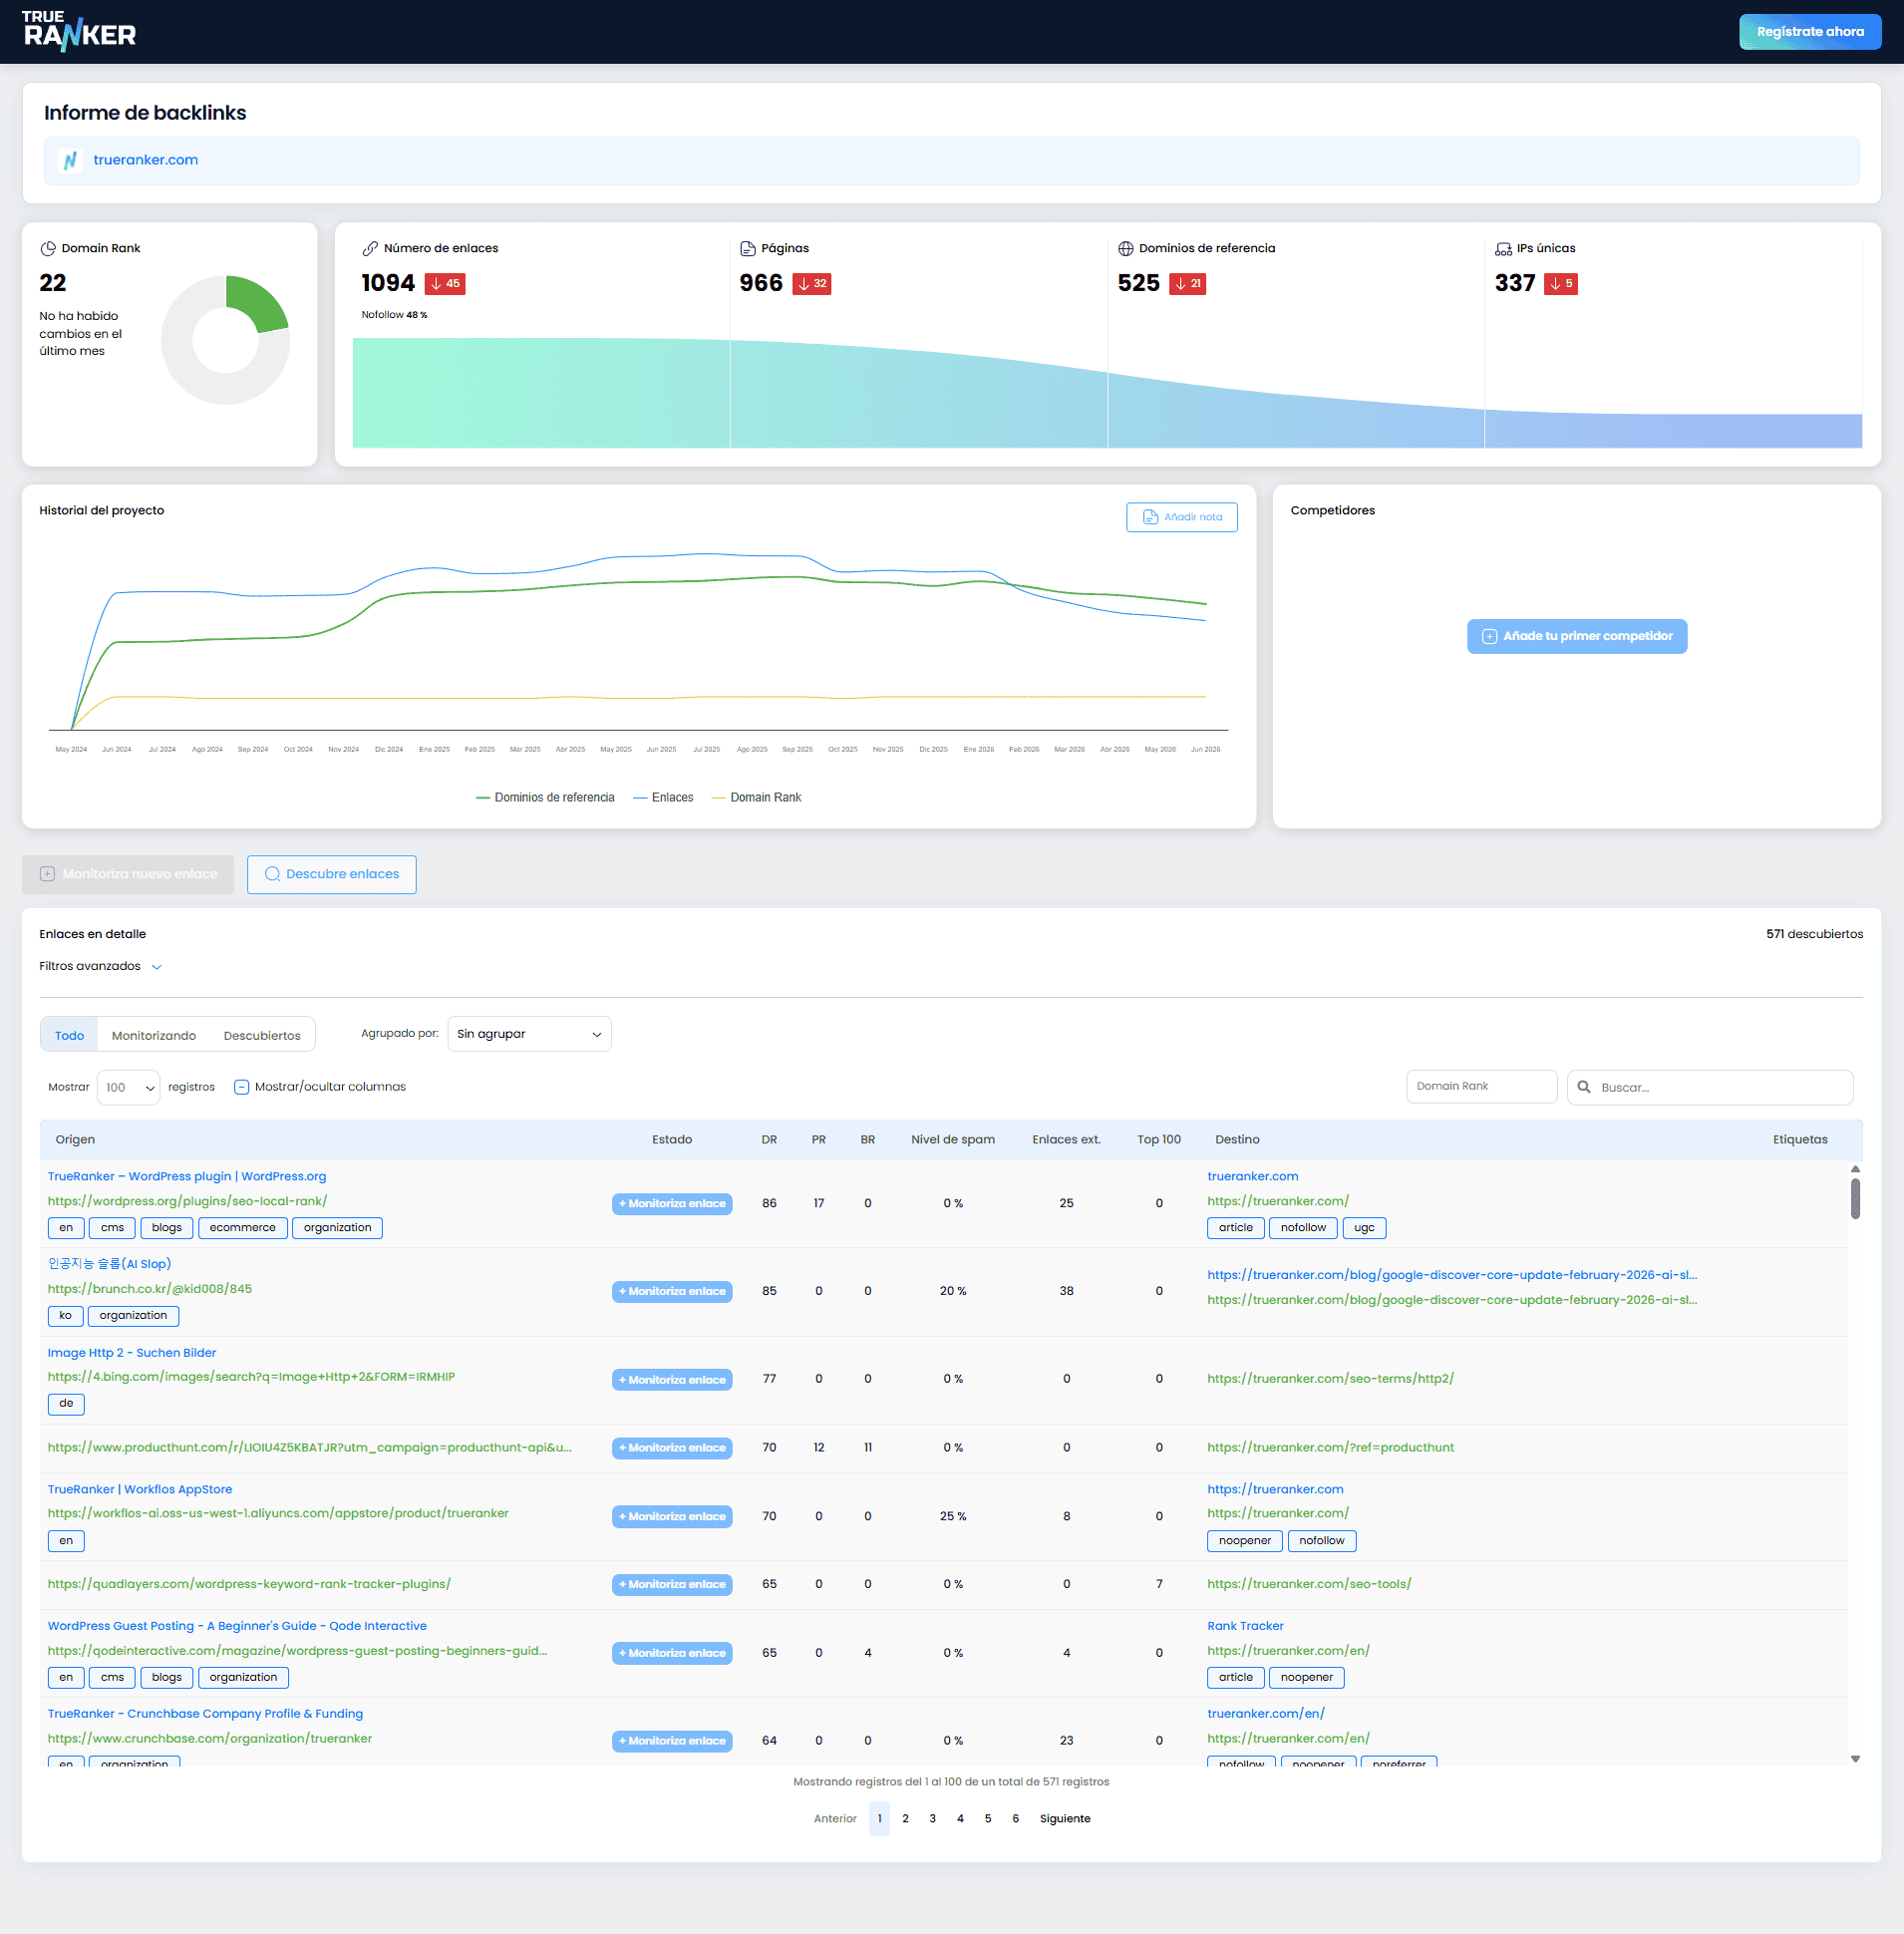Click Añadir nota button
Image resolution: width=1904 pixels, height=1934 pixels.
[x=1182, y=517]
